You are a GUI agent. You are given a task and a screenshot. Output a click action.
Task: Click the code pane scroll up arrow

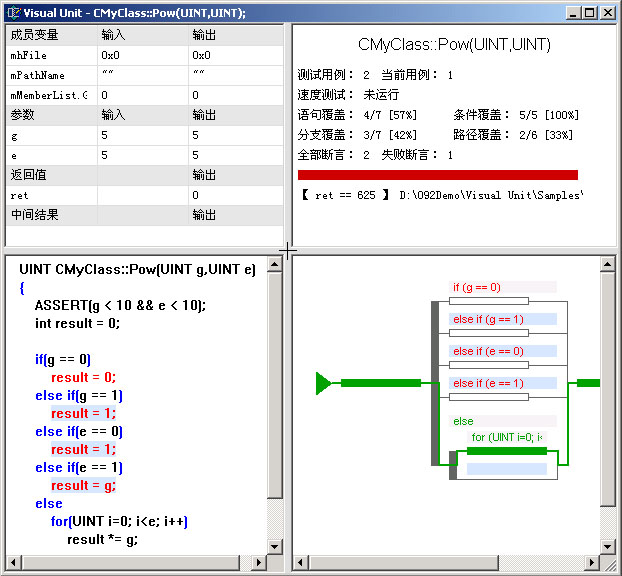pyautogui.click(x=275, y=265)
